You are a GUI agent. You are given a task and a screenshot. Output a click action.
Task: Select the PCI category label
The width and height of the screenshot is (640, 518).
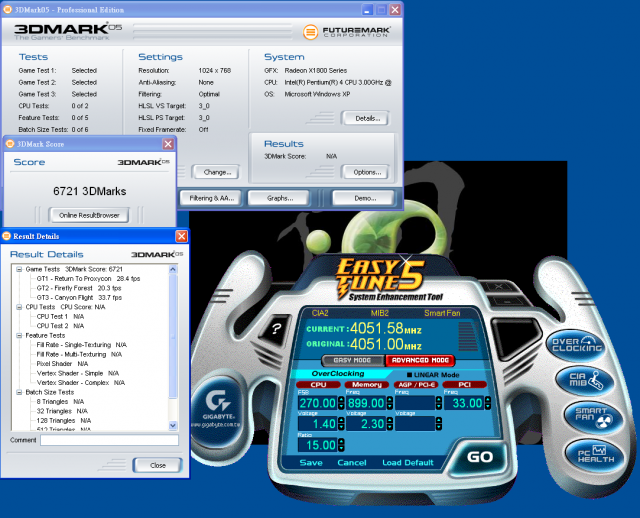pos(464,385)
